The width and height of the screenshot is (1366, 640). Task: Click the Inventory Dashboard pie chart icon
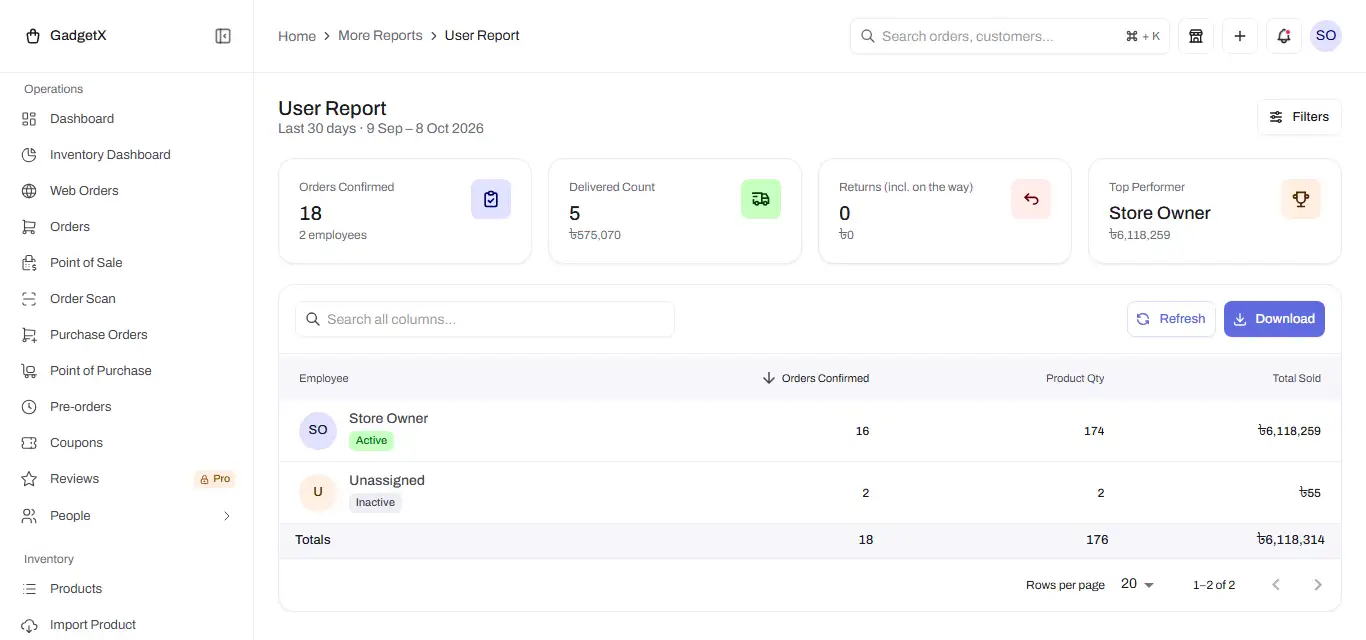click(x=29, y=155)
